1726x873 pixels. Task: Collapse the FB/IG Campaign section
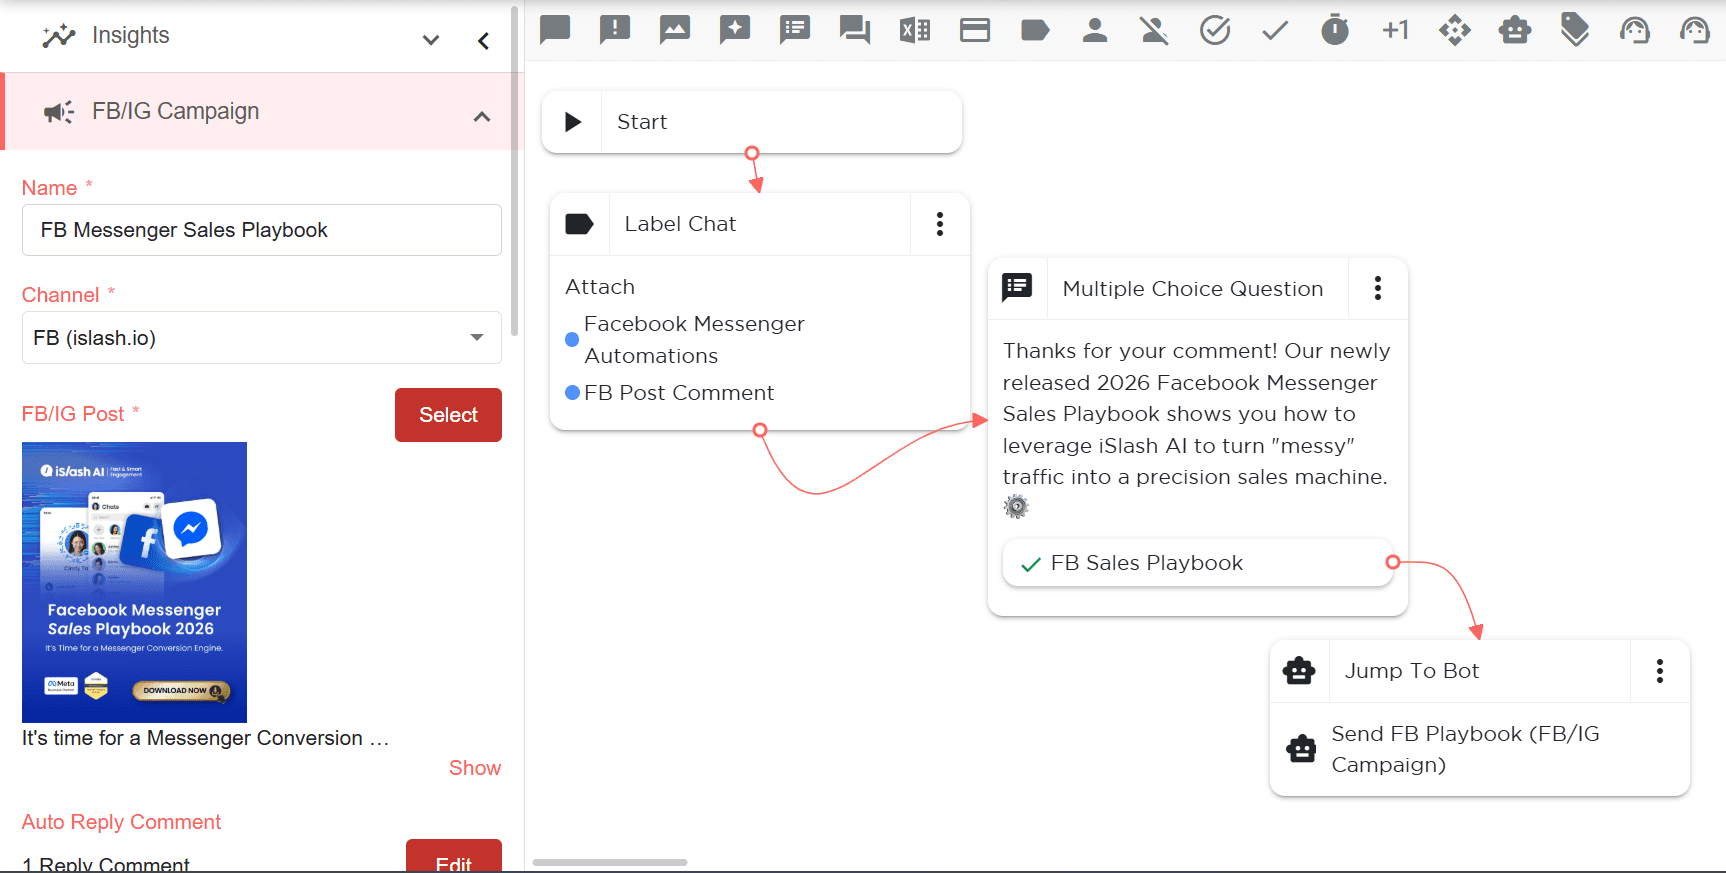(x=482, y=116)
